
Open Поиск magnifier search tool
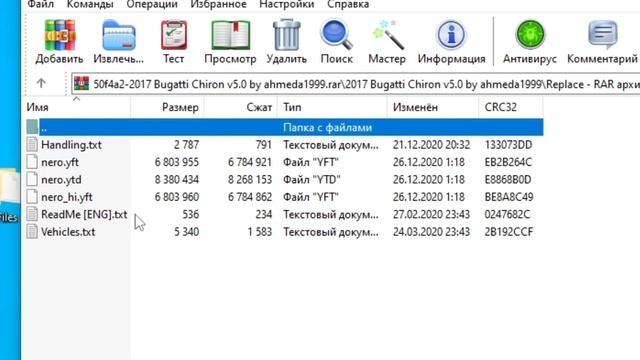(x=336, y=35)
